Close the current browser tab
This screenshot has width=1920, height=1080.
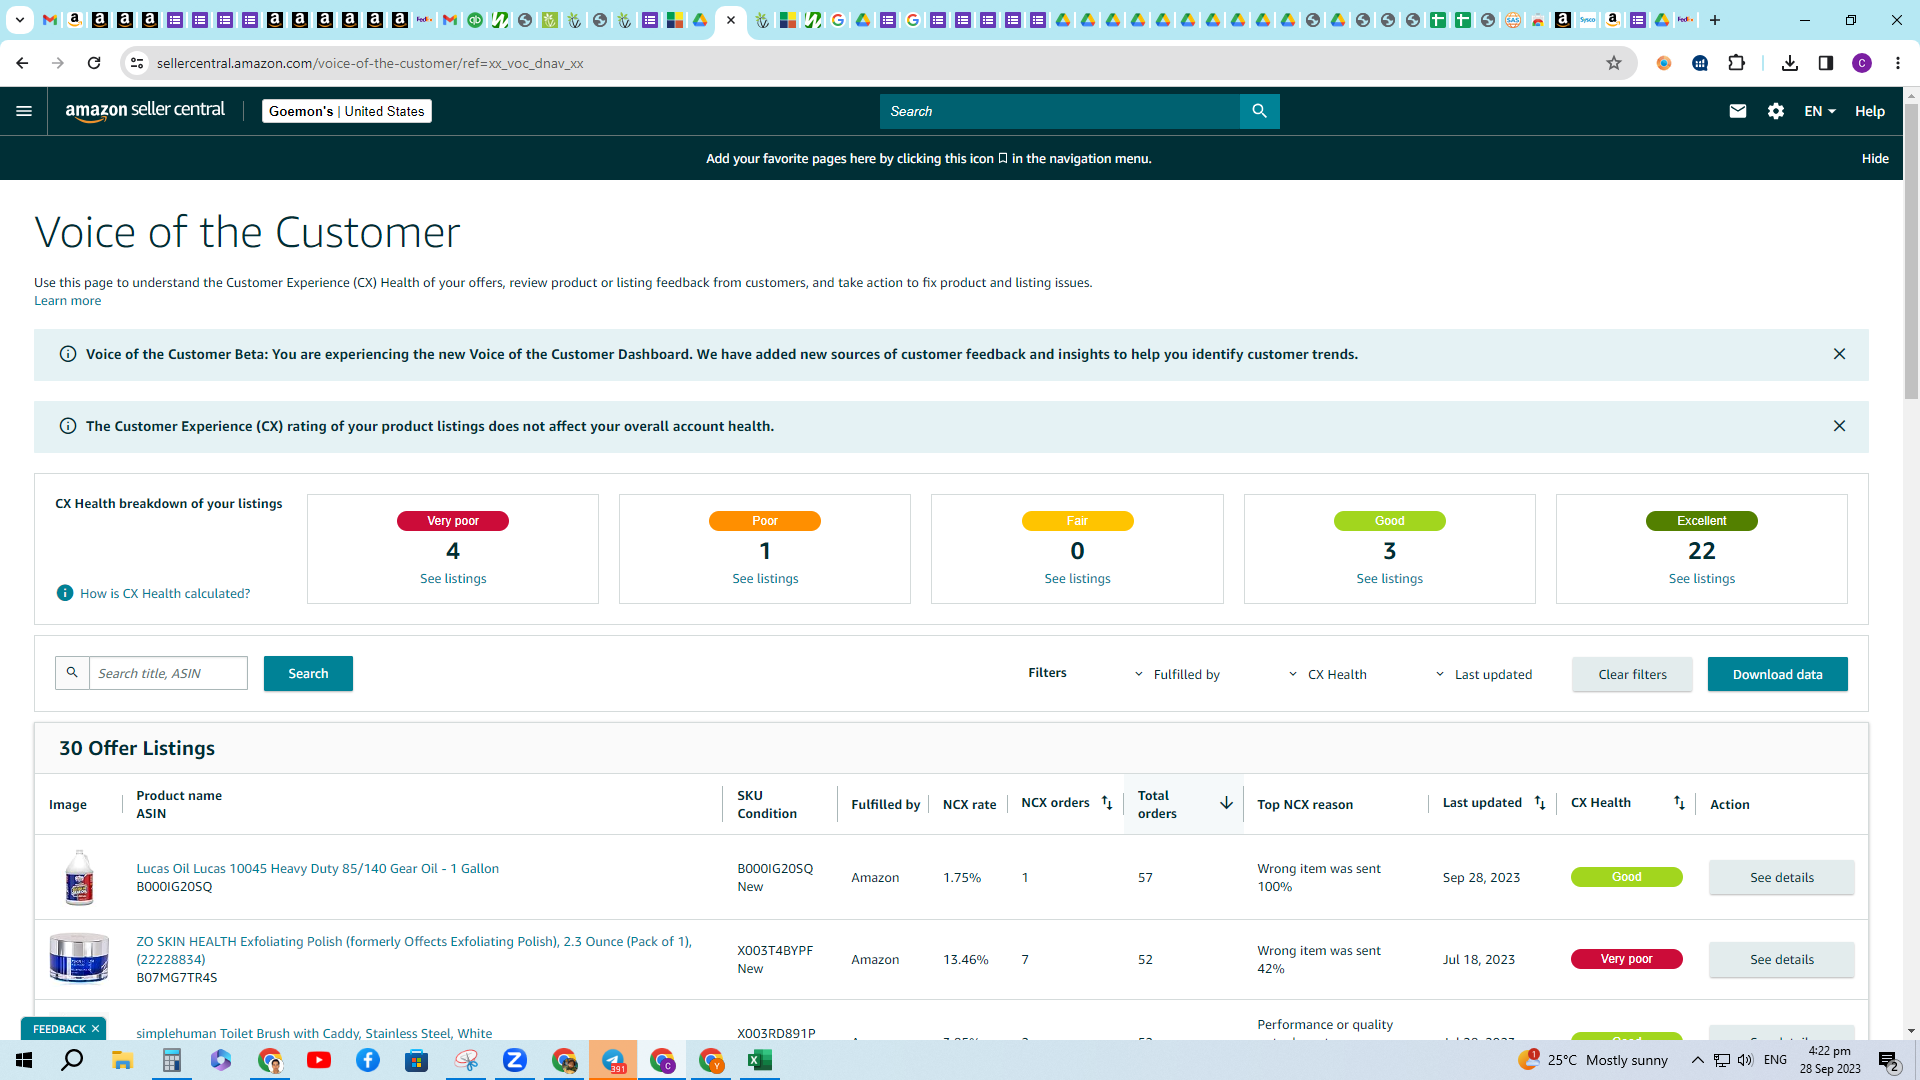(x=731, y=20)
